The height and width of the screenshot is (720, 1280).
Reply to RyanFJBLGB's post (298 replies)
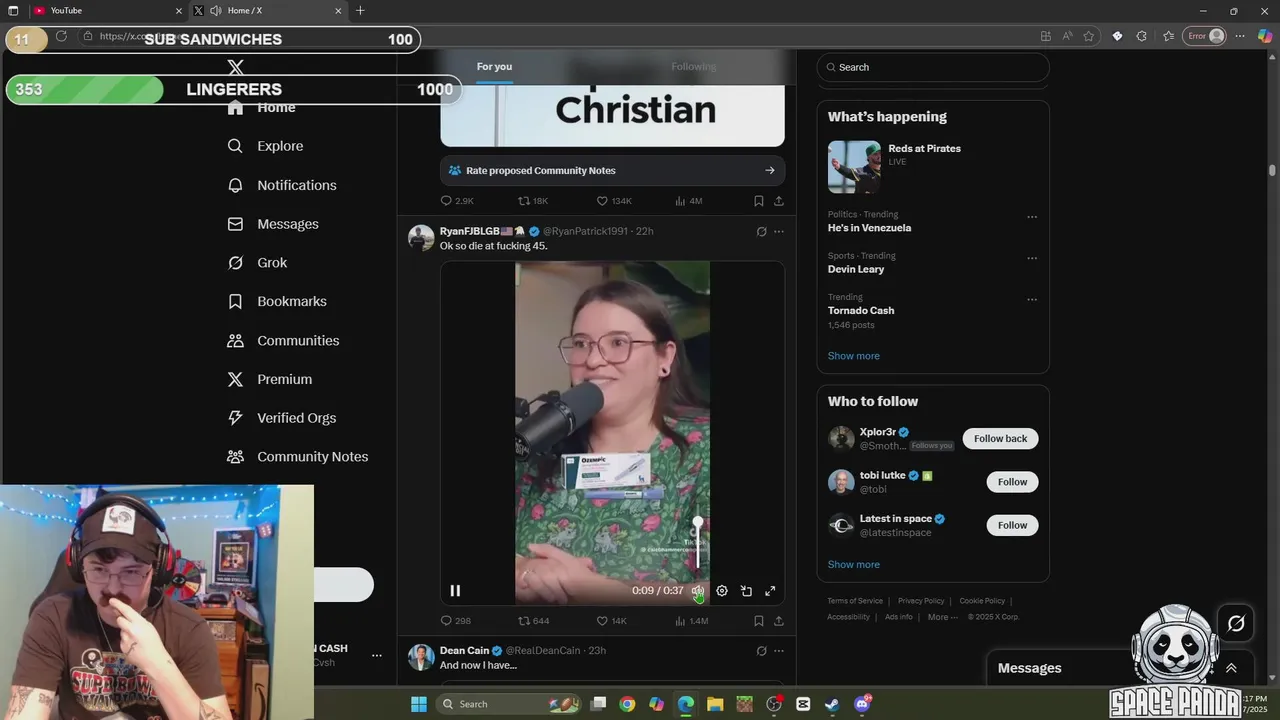point(456,621)
